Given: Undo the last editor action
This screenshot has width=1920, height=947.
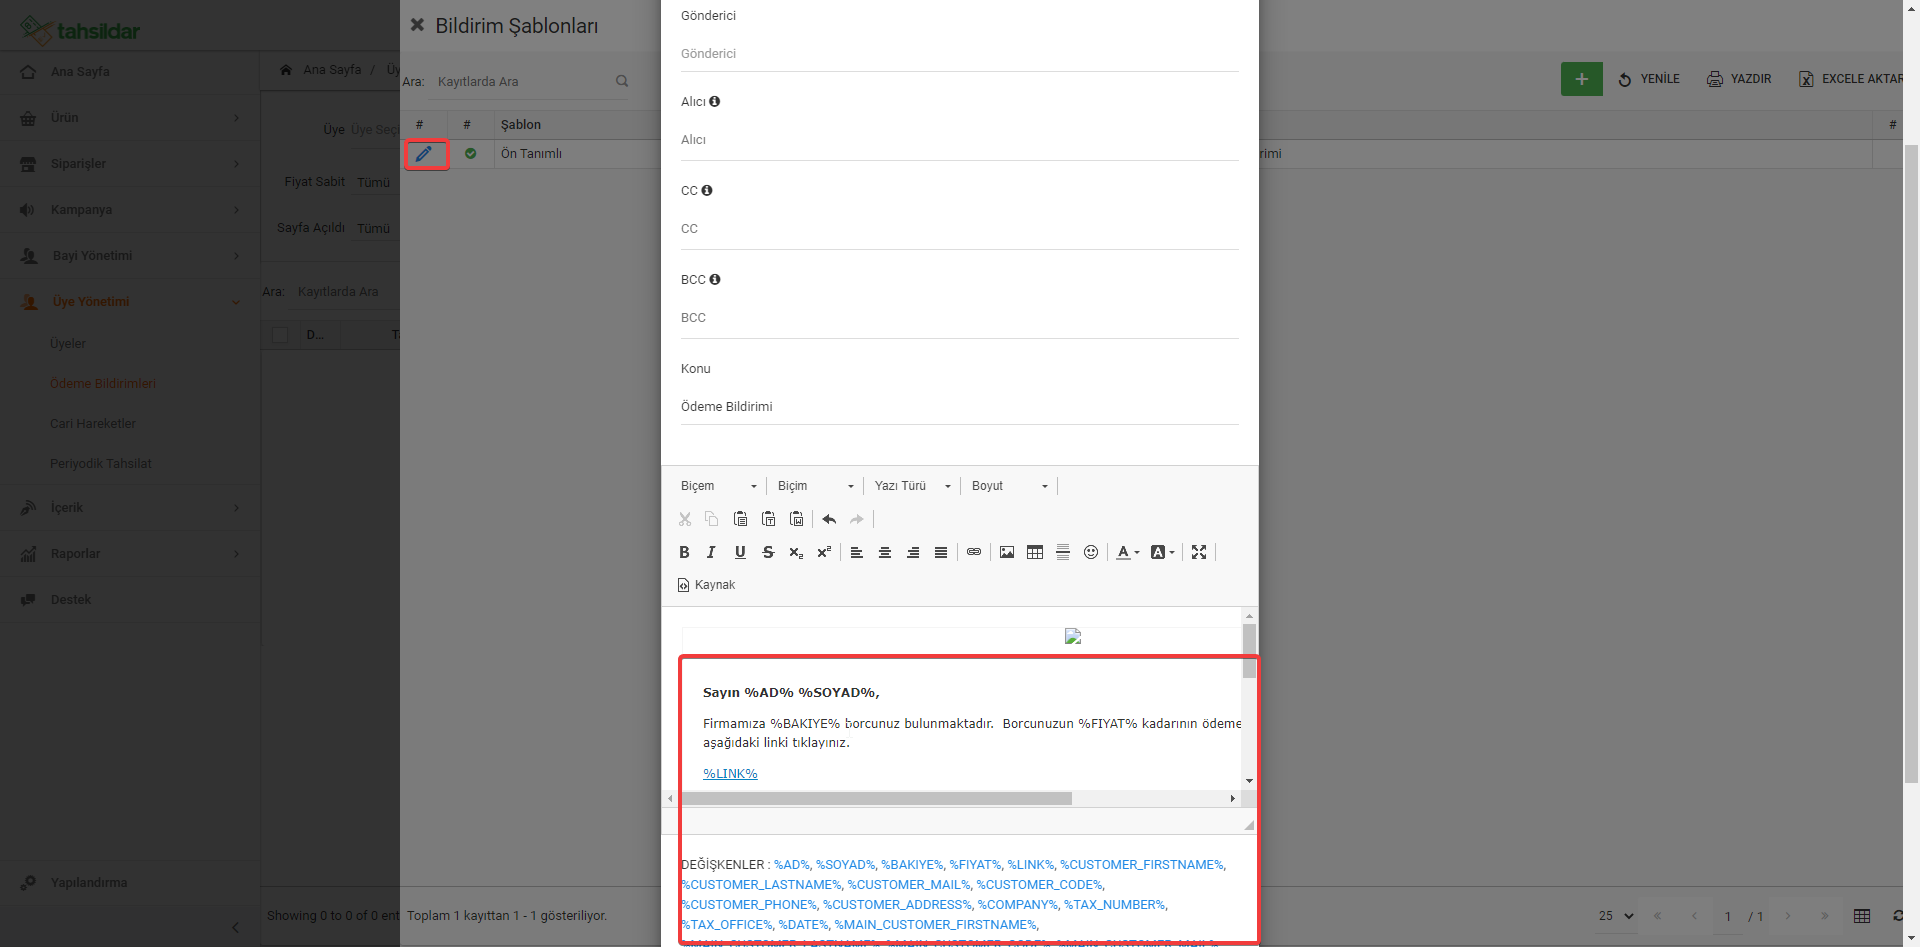Looking at the screenshot, I should coord(829,519).
